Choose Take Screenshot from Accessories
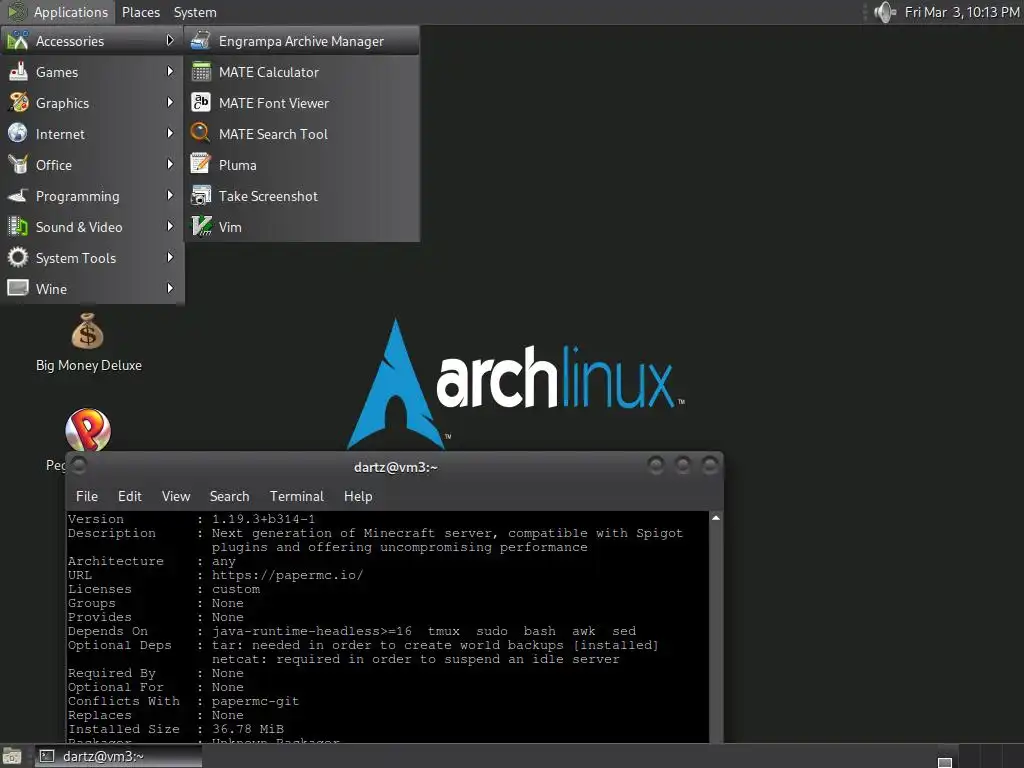The width and height of the screenshot is (1024, 768). [x=302, y=196]
